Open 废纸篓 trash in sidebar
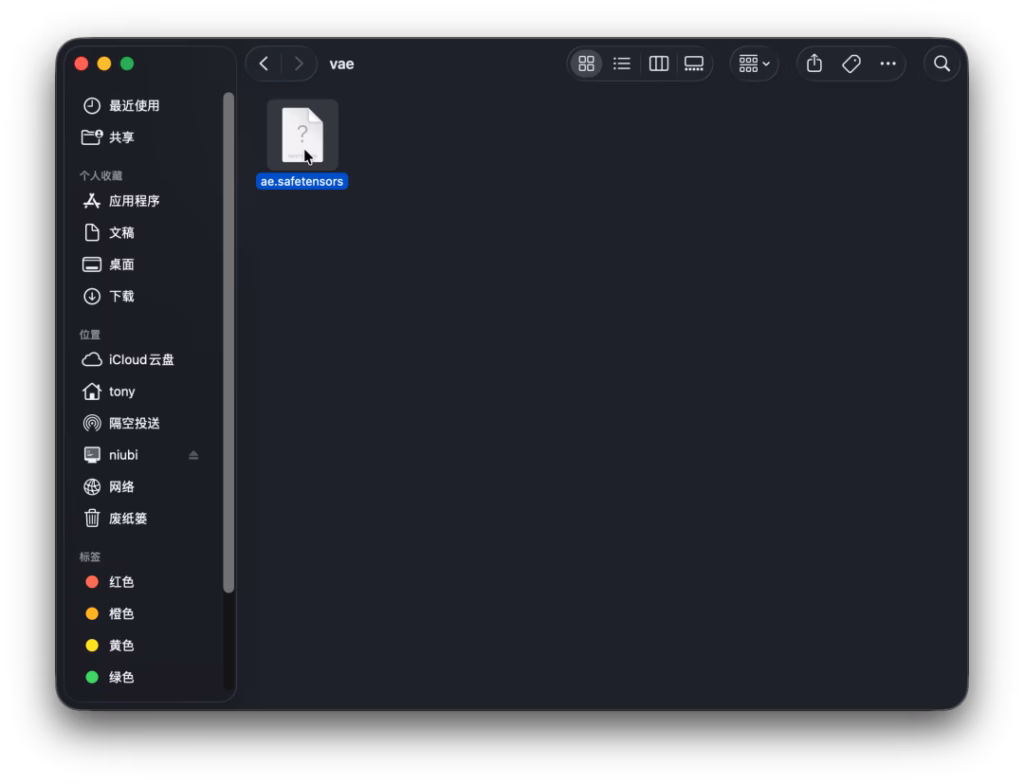This screenshot has width=1024, height=784. point(127,518)
